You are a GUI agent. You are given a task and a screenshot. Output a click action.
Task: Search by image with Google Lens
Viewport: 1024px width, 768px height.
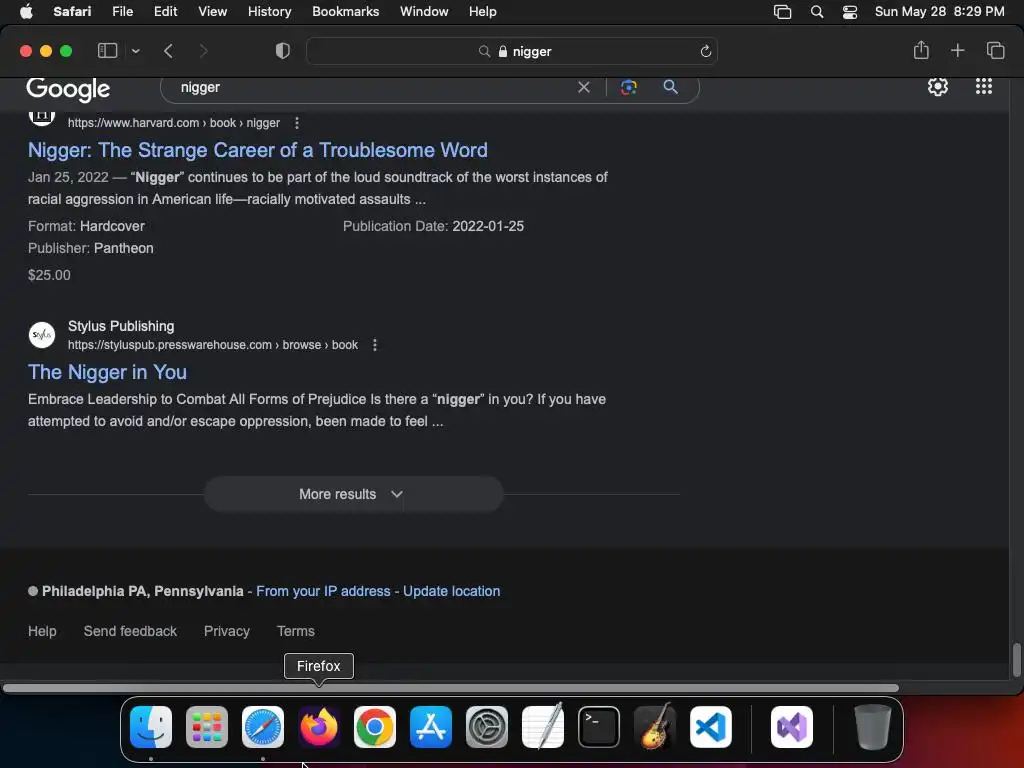[x=628, y=88]
